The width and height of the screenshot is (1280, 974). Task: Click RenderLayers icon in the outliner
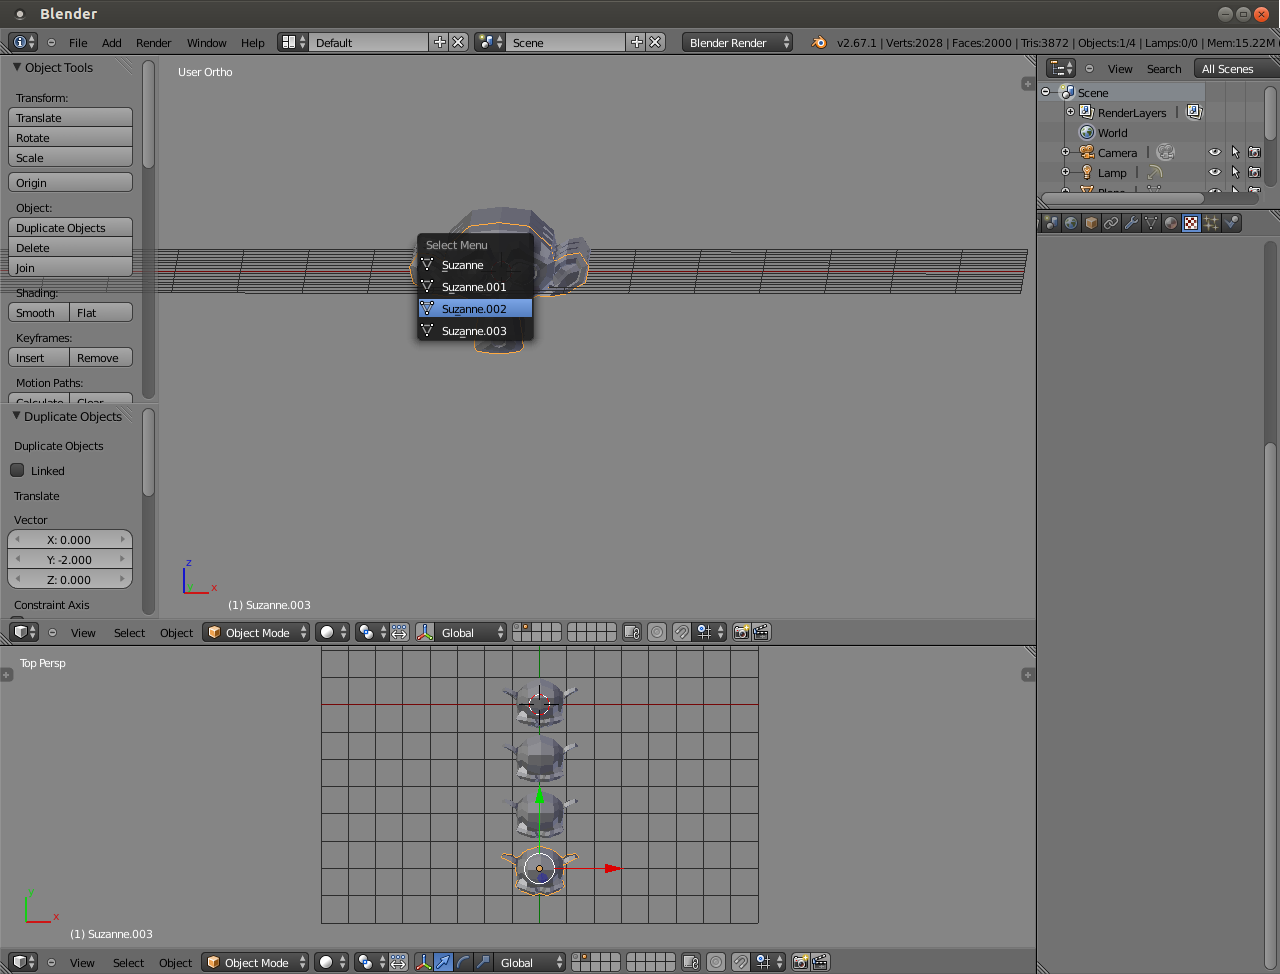[x=1087, y=112]
